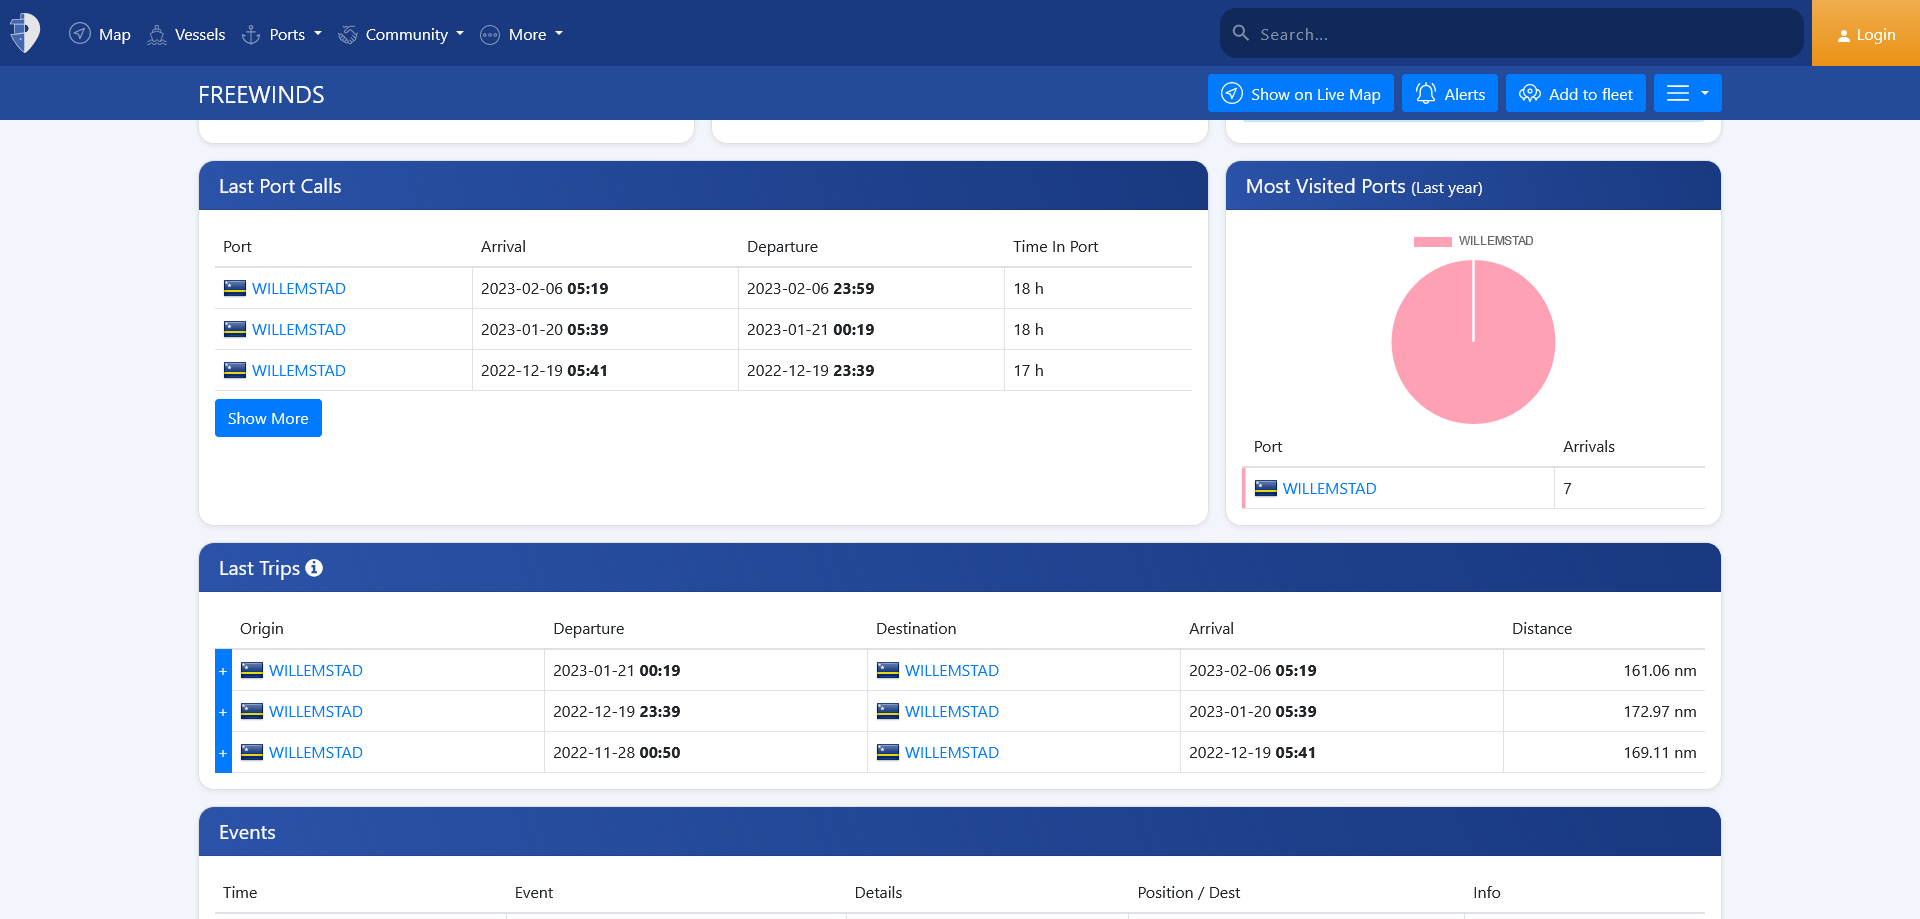Screen dimensions: 1920x919
Task: Expand the Ports dropdown menu
Action: click(x=283, y=34)
